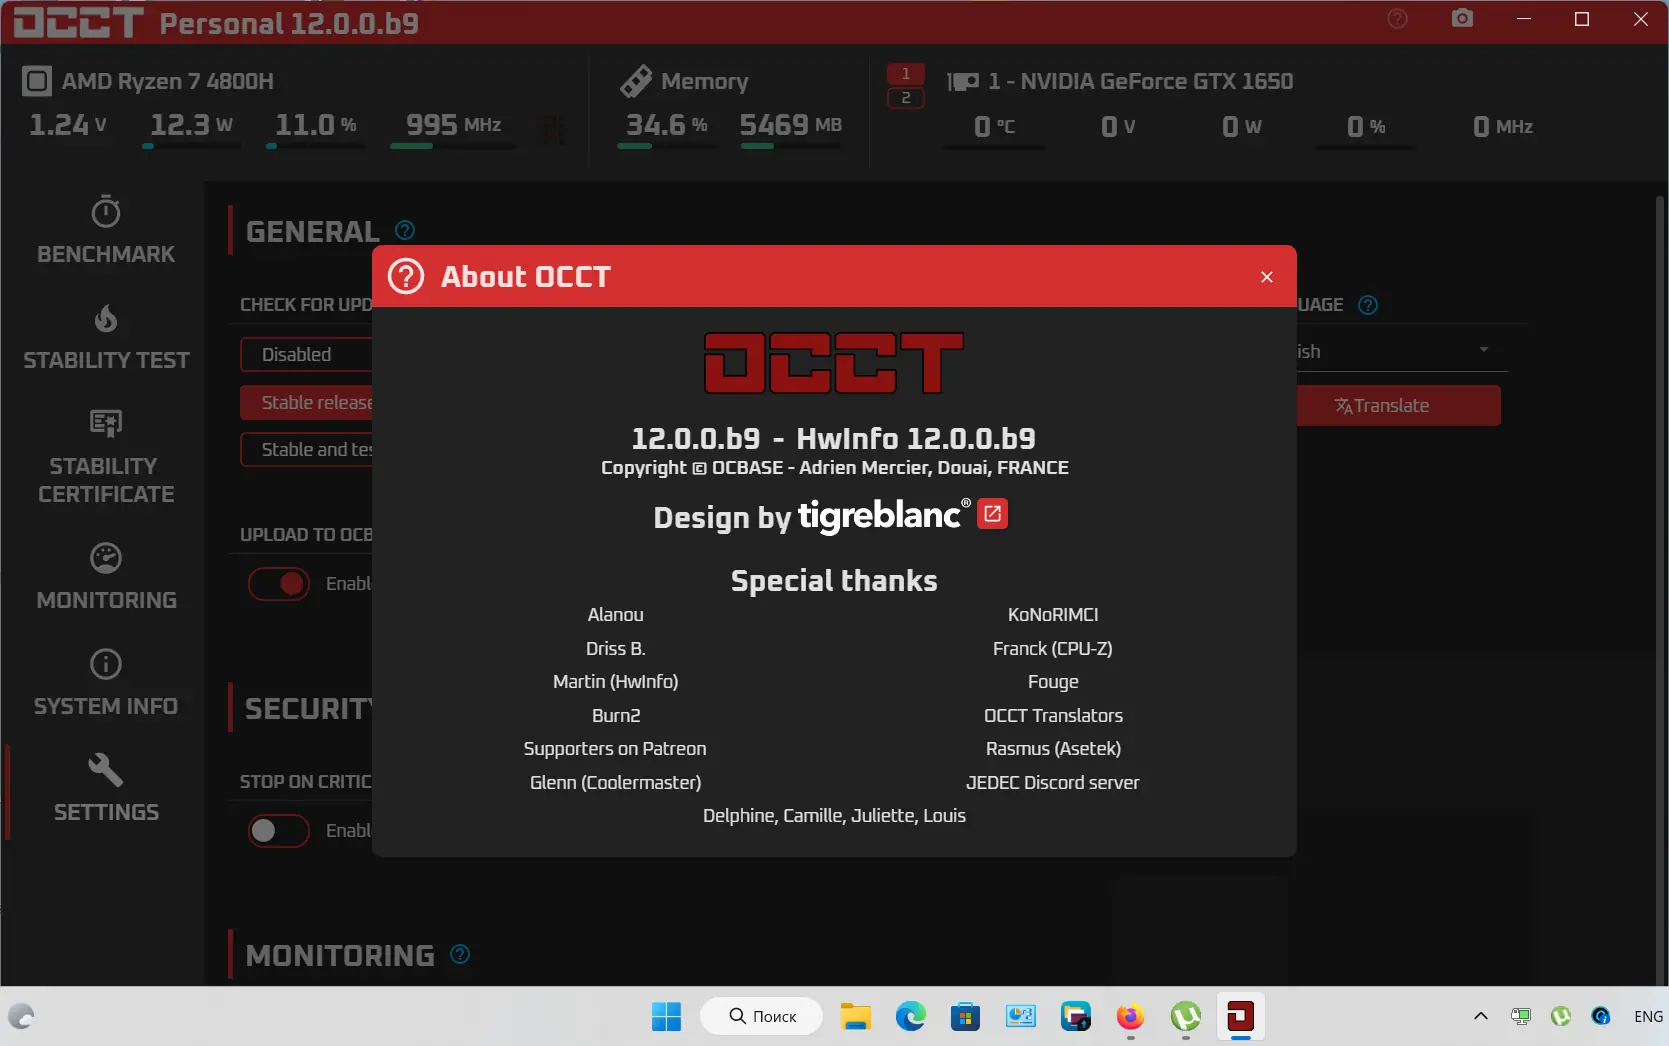Open the Monitoring sidebar section
Viewport: 1669px width, 1046px height.
tap(106, 577)
